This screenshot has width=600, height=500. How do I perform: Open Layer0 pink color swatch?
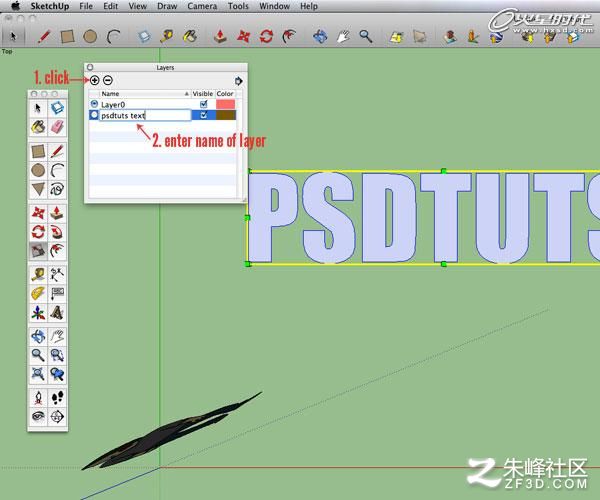[x=225, y=104]
